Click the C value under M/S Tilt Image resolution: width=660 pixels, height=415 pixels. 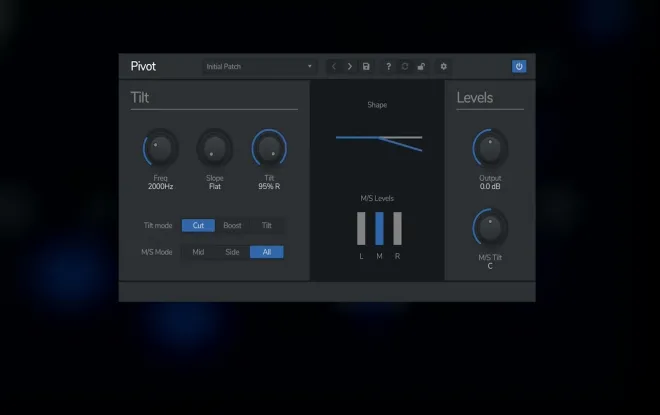tap(490, 266)
